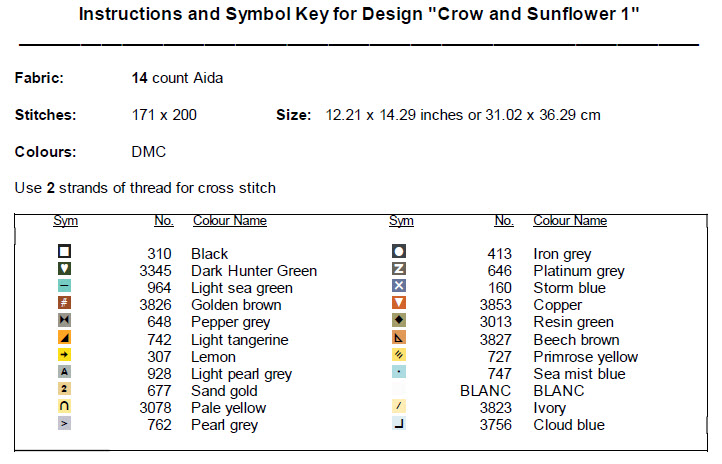Click the right 'Sym' column header
The image size is (722, 464).
click(401, 221)
